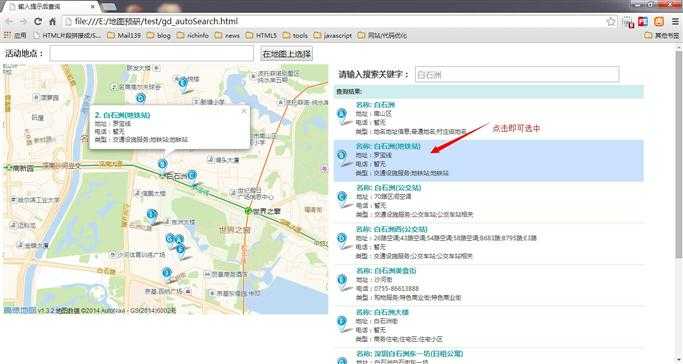683x364 pixels.
Task: Reload the gd_autoSearch.html page
Action: 38,21
